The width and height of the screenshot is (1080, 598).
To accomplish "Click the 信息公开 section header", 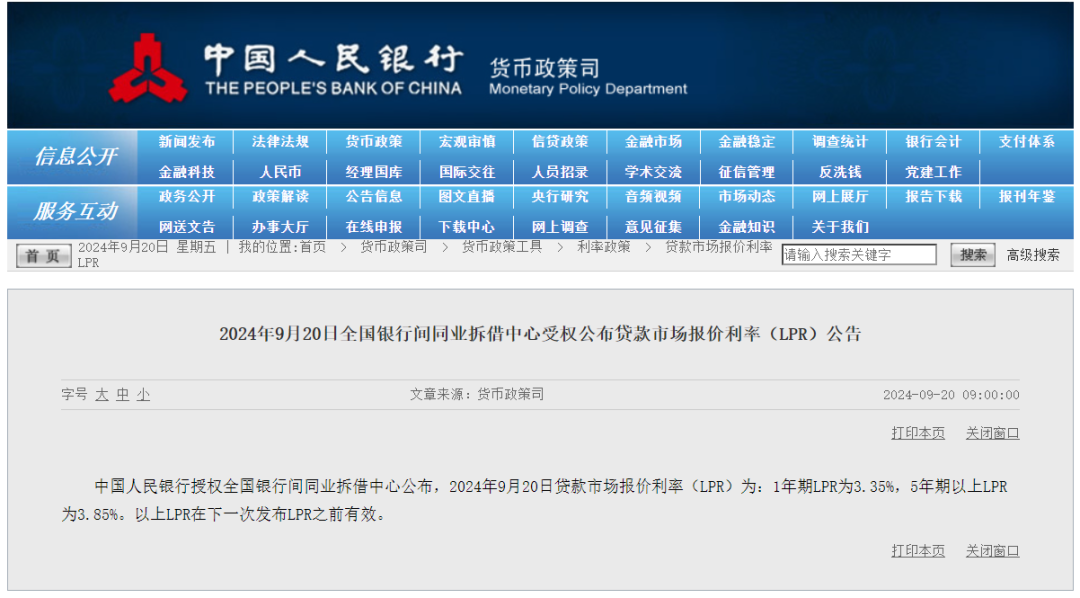I will [76, 156].
